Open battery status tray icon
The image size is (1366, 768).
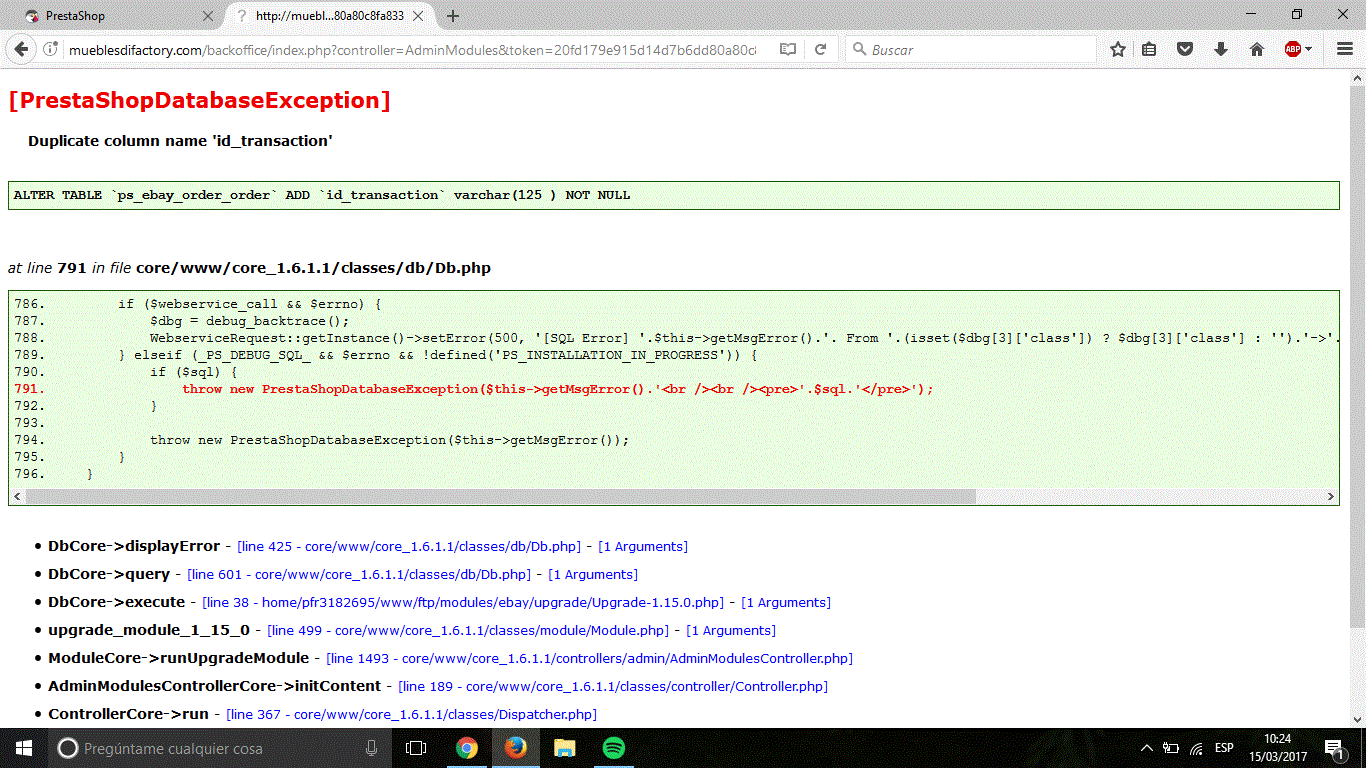(1171, 748)
